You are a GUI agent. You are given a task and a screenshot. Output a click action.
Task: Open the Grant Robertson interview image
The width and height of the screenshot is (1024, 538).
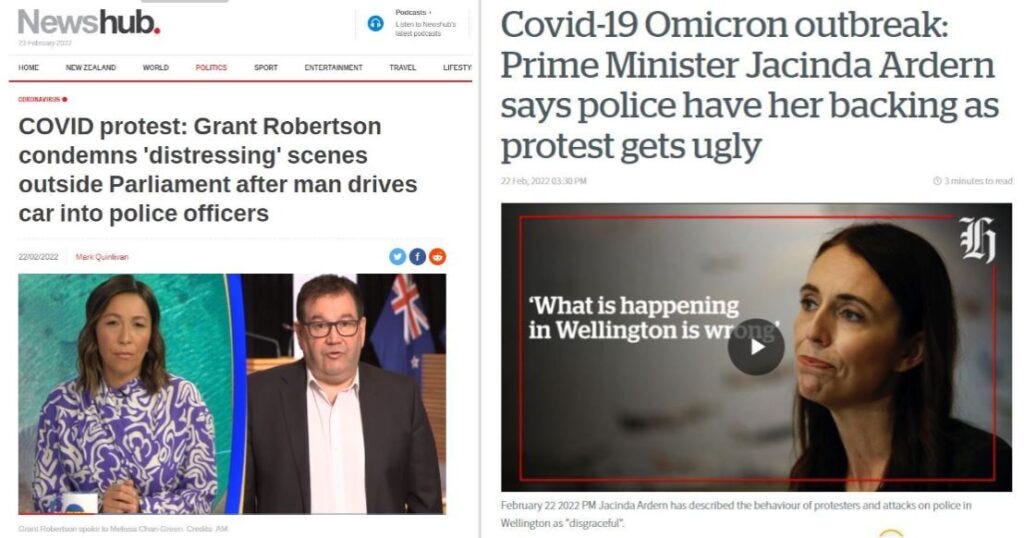click(232, 394)
